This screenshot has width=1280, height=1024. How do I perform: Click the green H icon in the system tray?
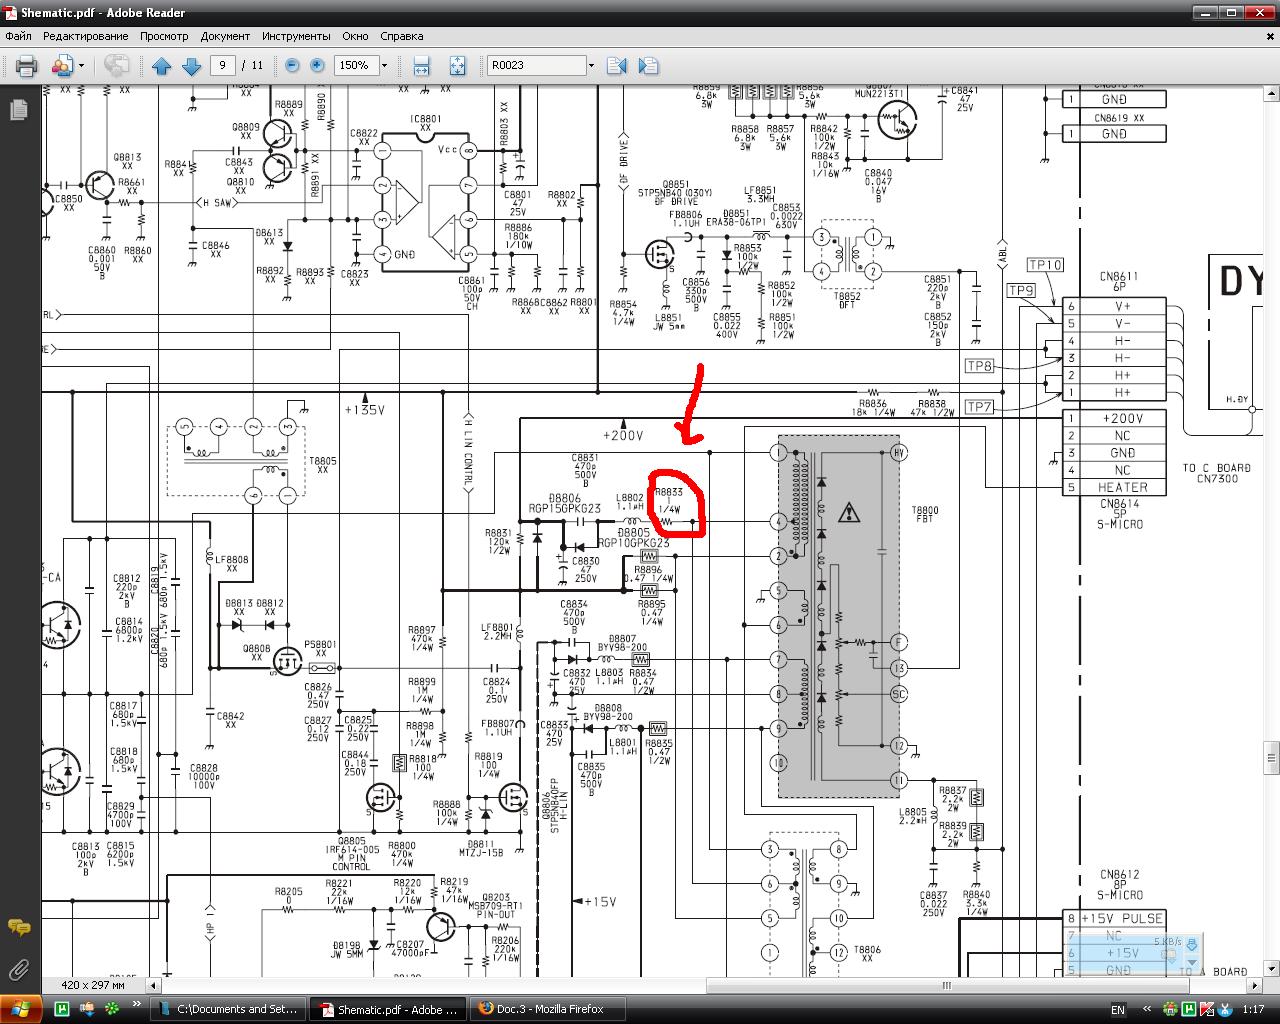point(1190,1009)
